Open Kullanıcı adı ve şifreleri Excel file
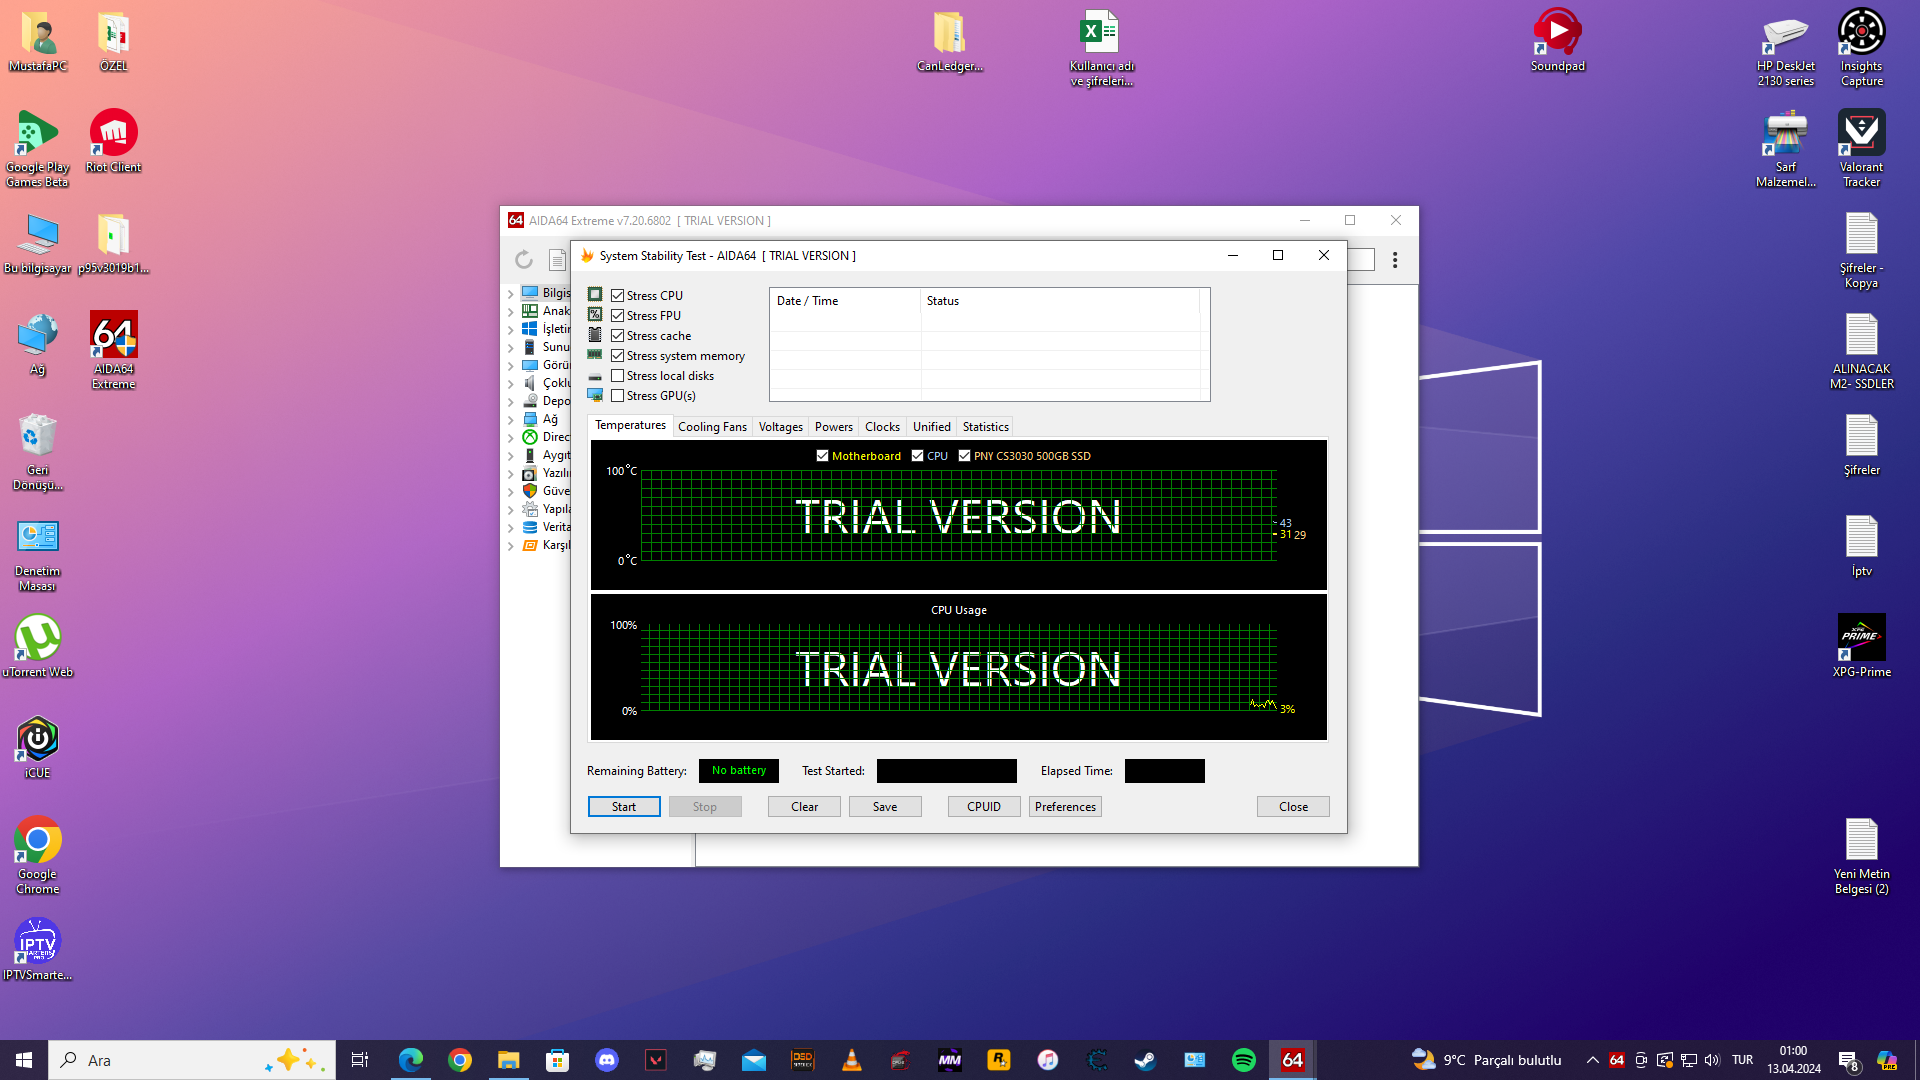This screenshot has height=1080, width=1920. [x=1101, y=47]
